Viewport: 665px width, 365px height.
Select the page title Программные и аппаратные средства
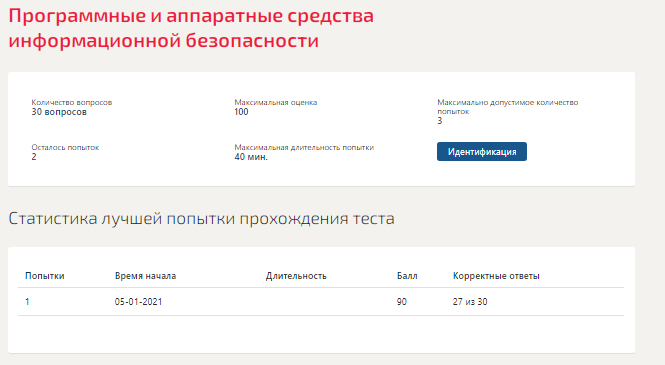[x=191, y=16]
